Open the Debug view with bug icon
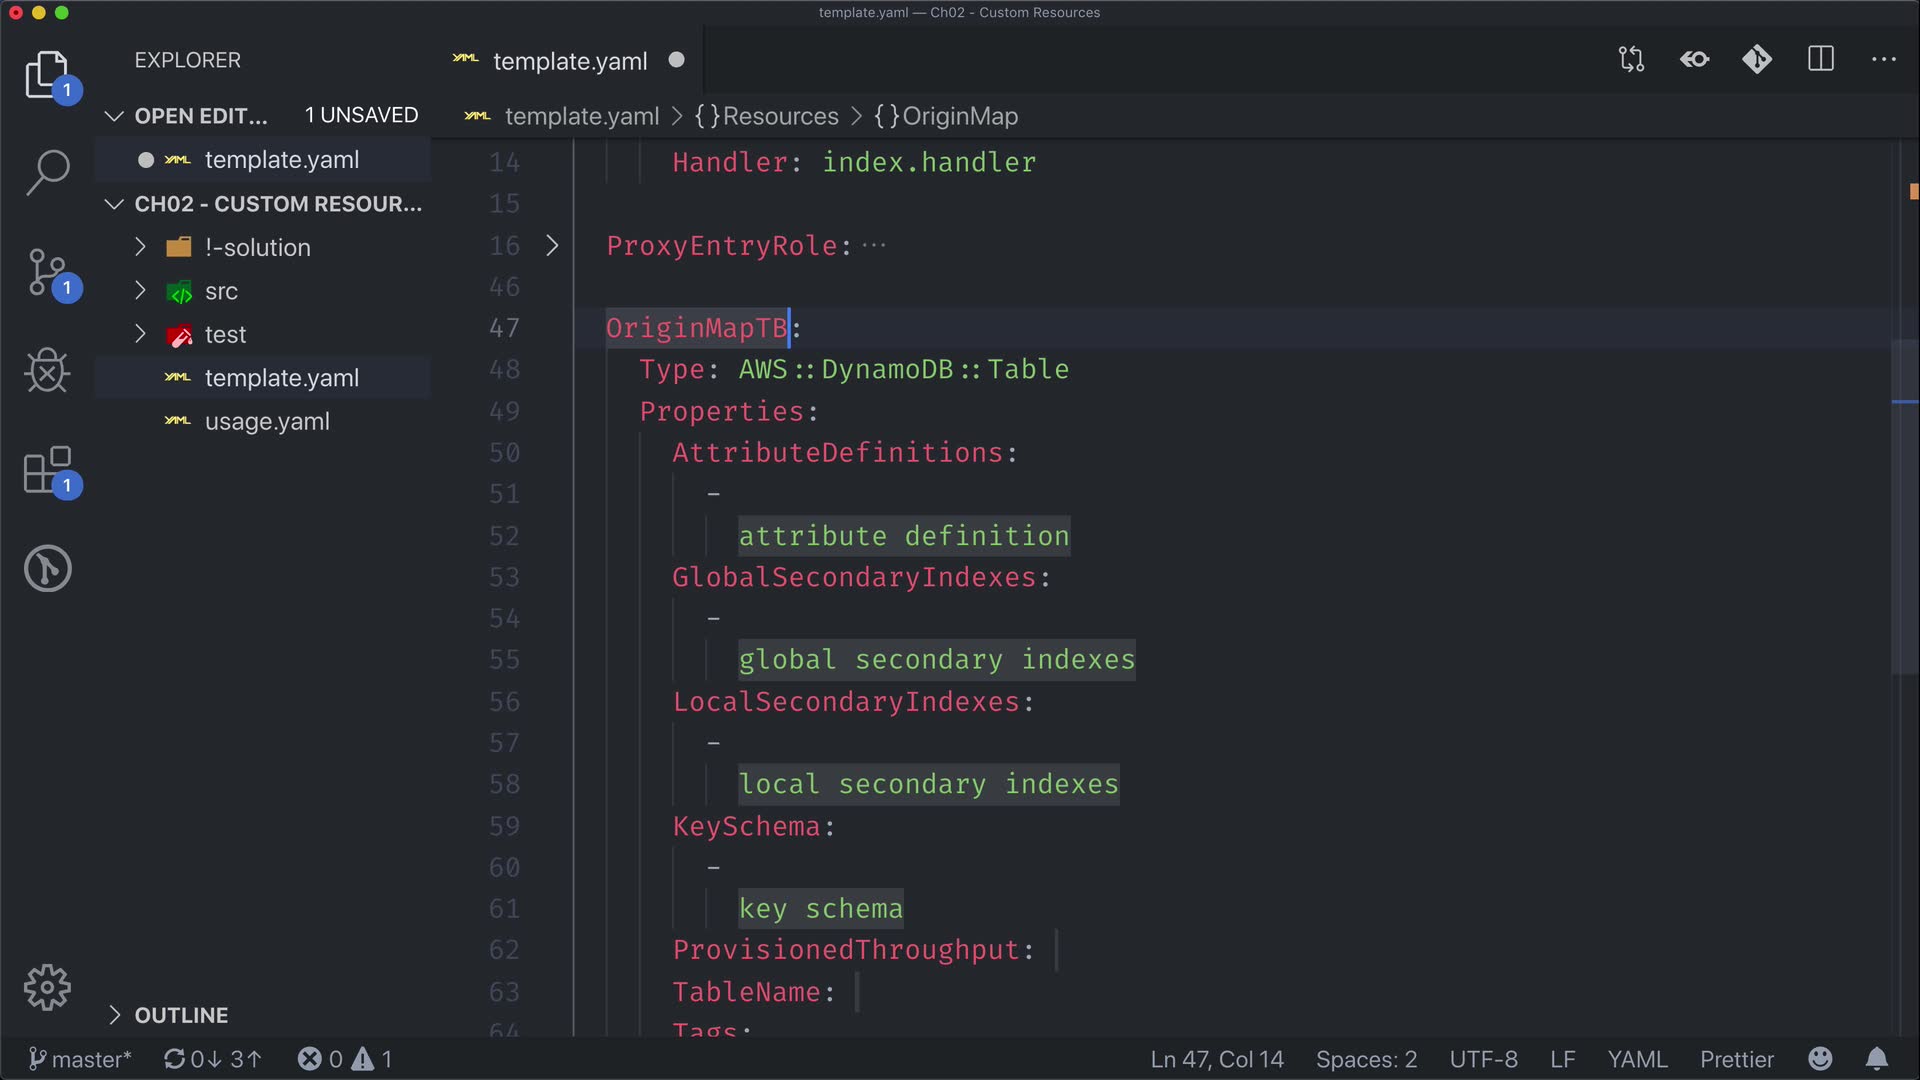1920x1080 pixels. [47, 371]
